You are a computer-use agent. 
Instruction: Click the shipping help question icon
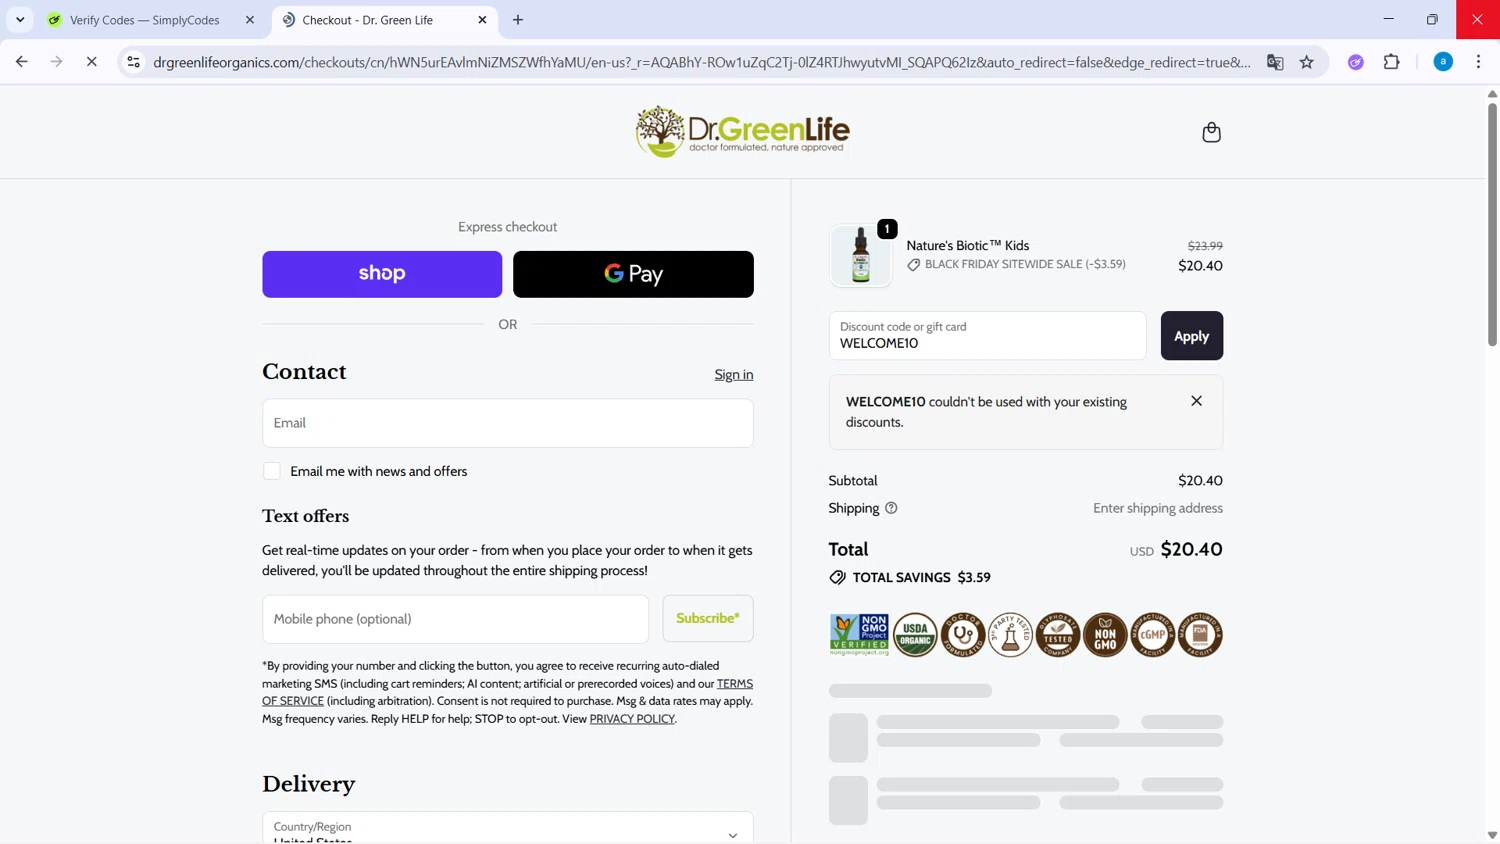coord(891,508)
